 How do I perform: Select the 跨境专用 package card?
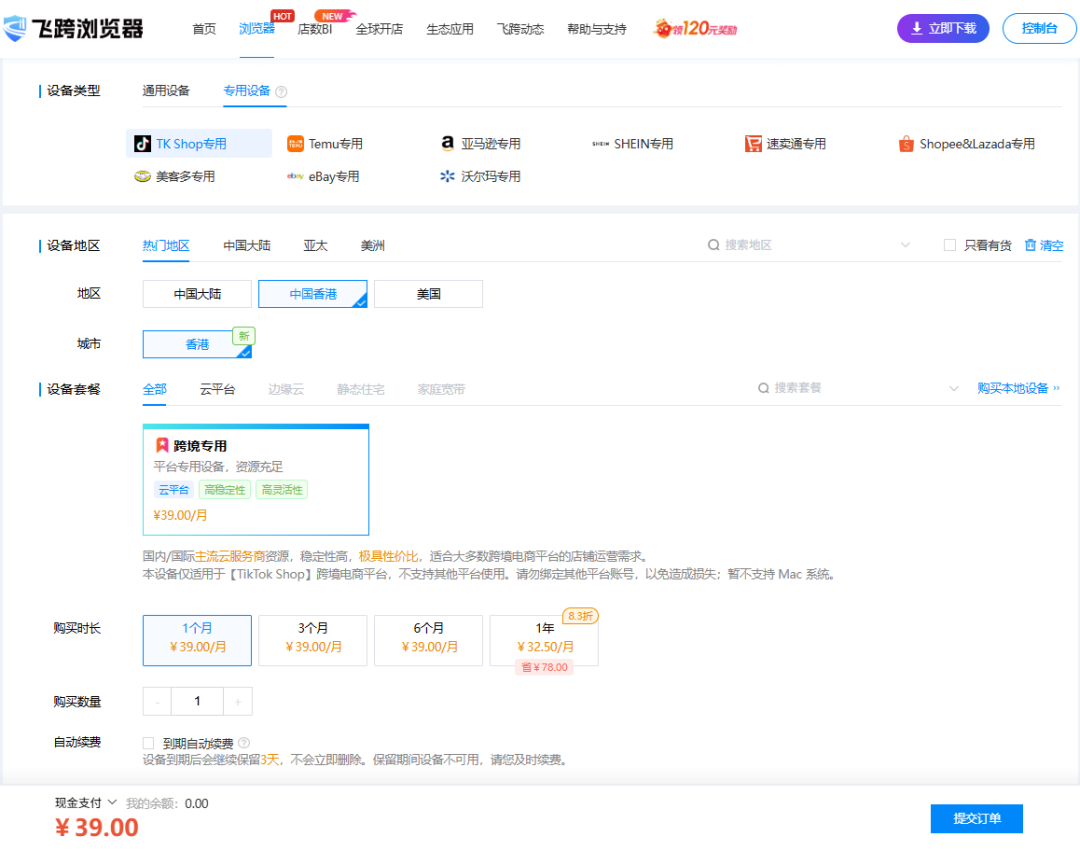tap(256, 480)
